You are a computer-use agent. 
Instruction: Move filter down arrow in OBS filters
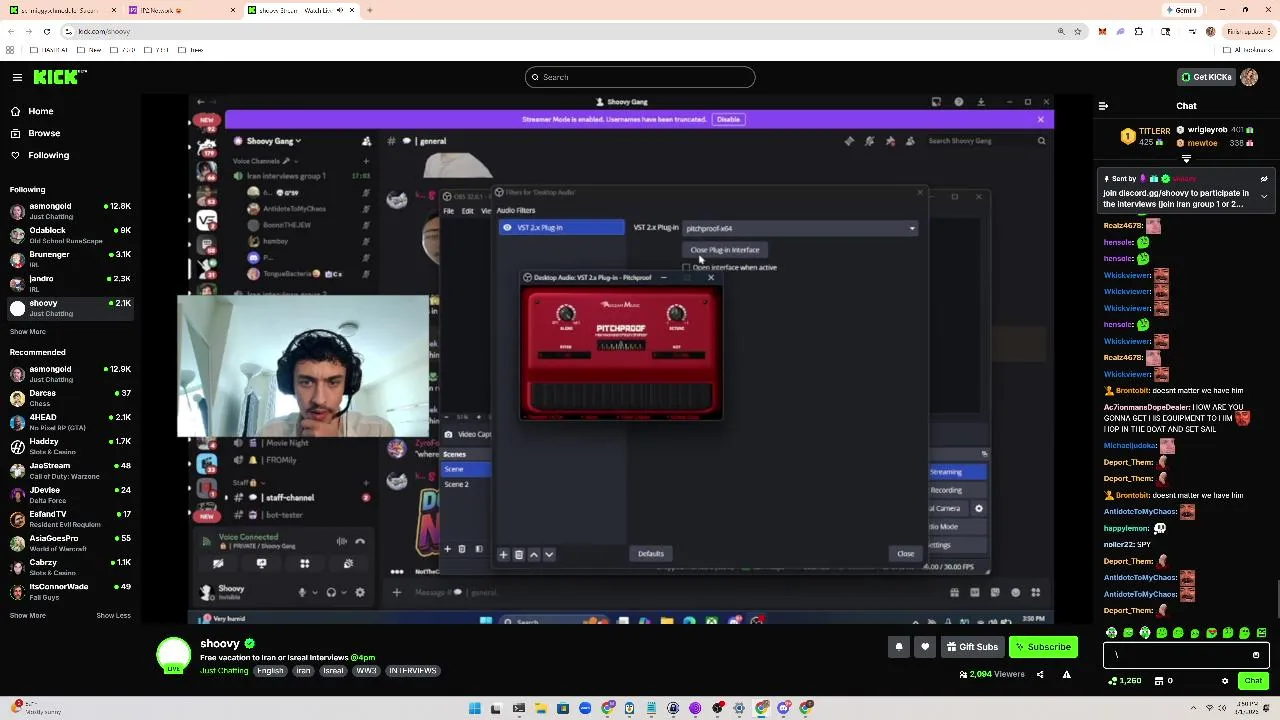549,554
